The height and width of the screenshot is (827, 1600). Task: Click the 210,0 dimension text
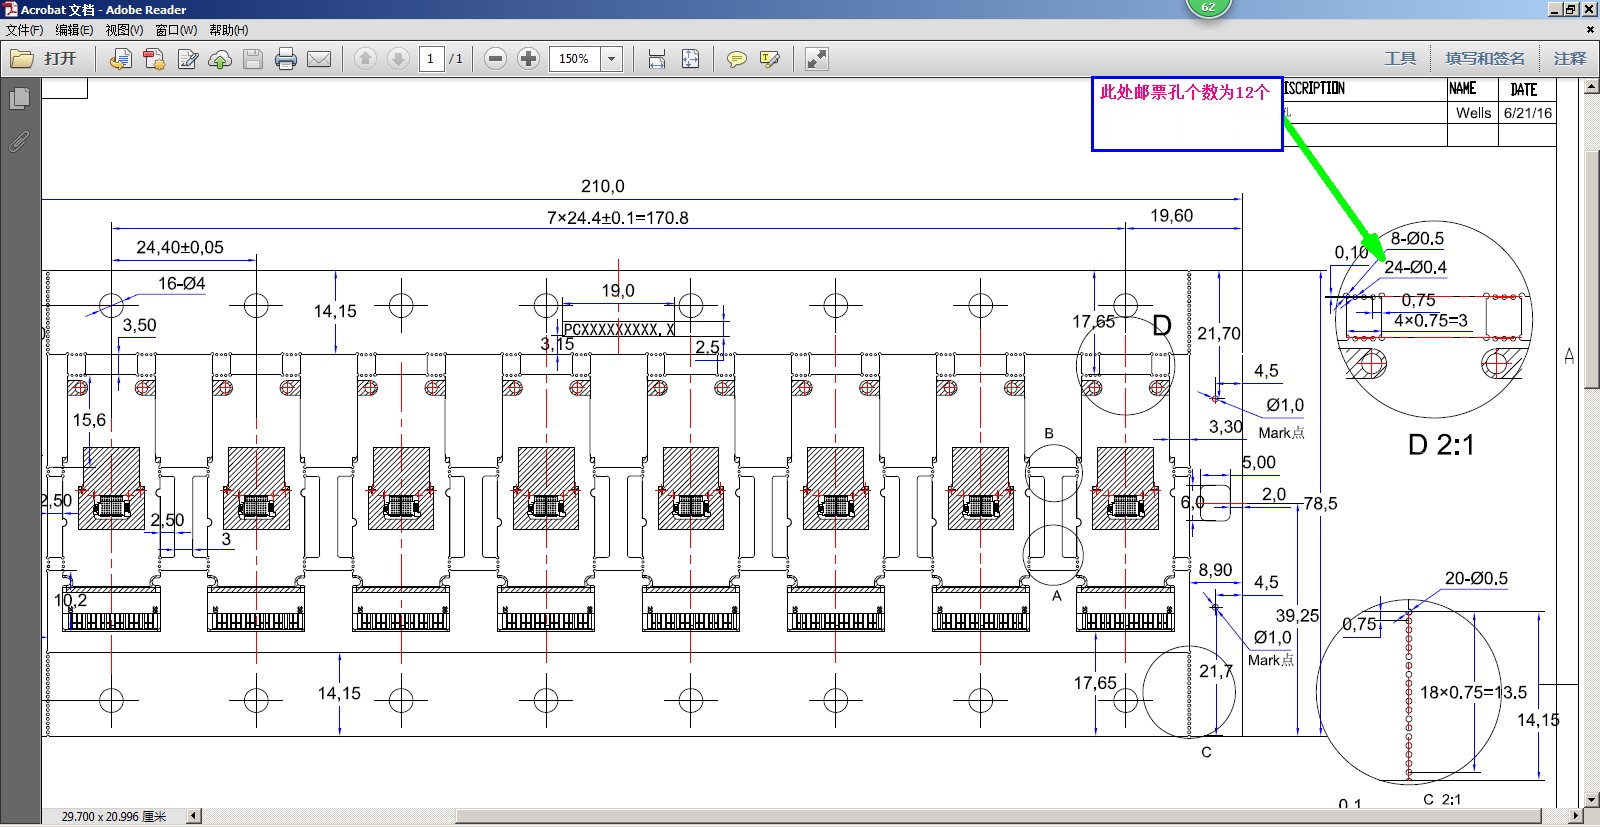tap(603, 186)
